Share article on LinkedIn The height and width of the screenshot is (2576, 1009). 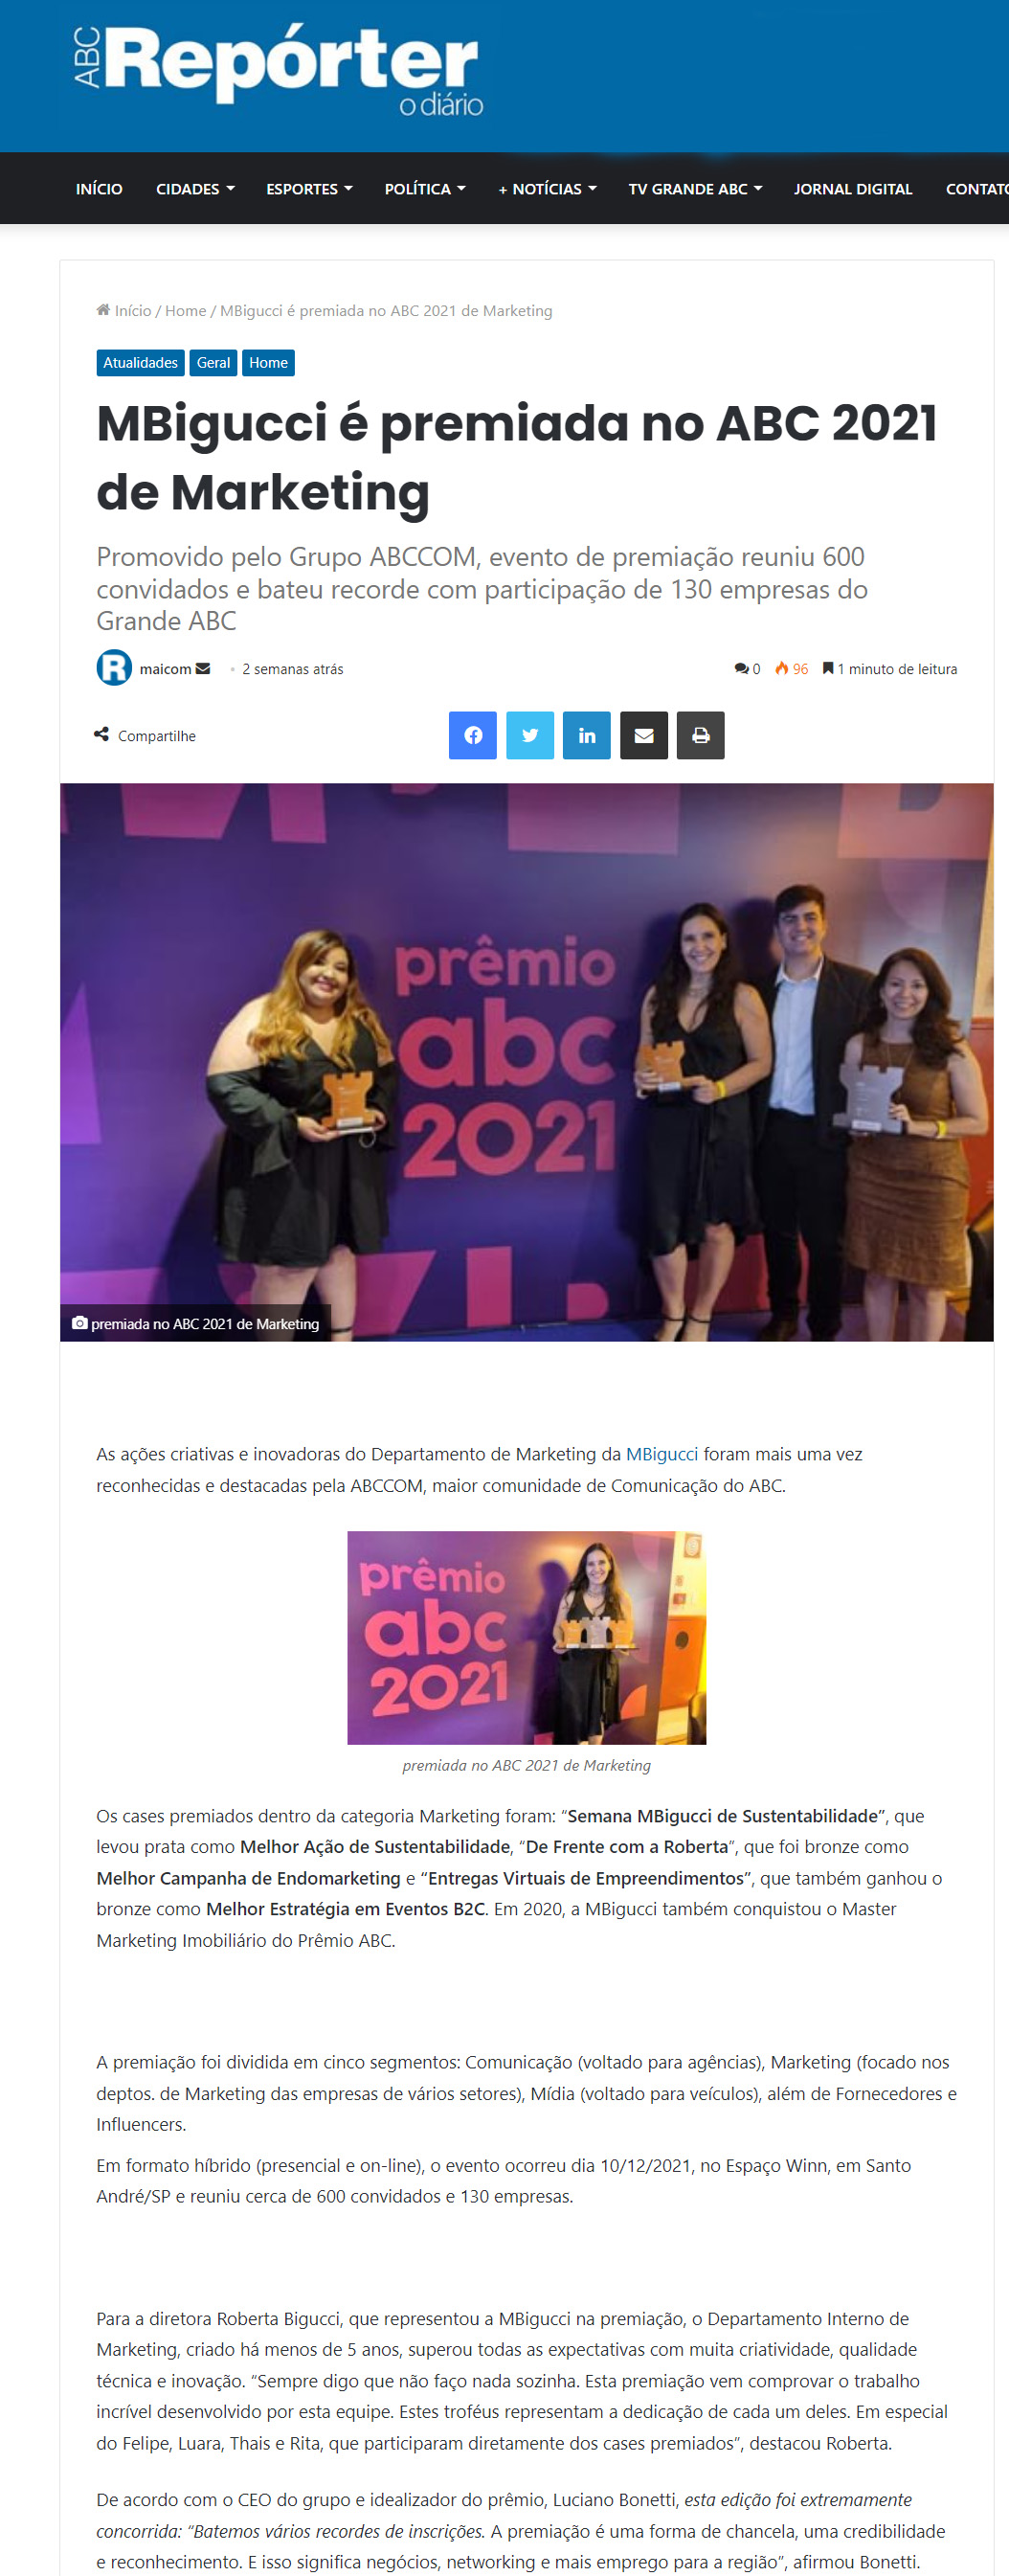(x=587, y=735)
